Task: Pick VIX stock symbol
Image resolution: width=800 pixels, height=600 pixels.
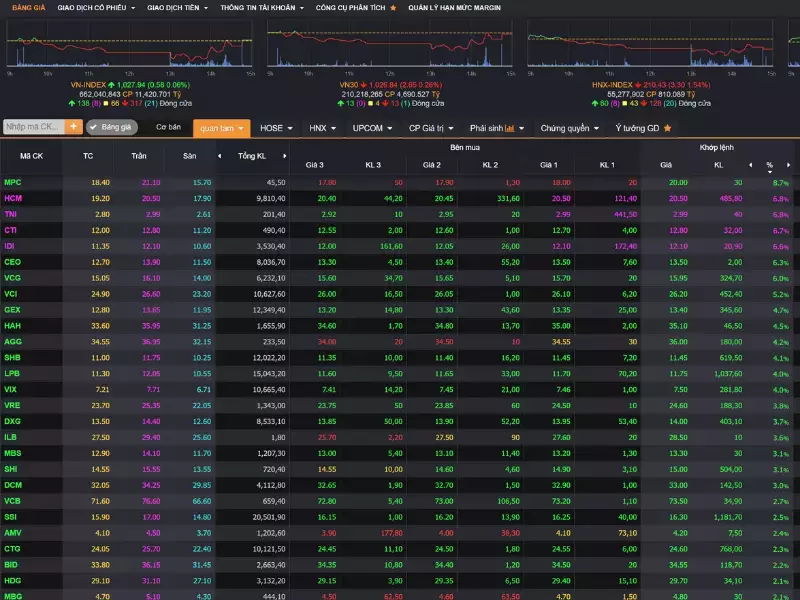Action: pos(10,389)
